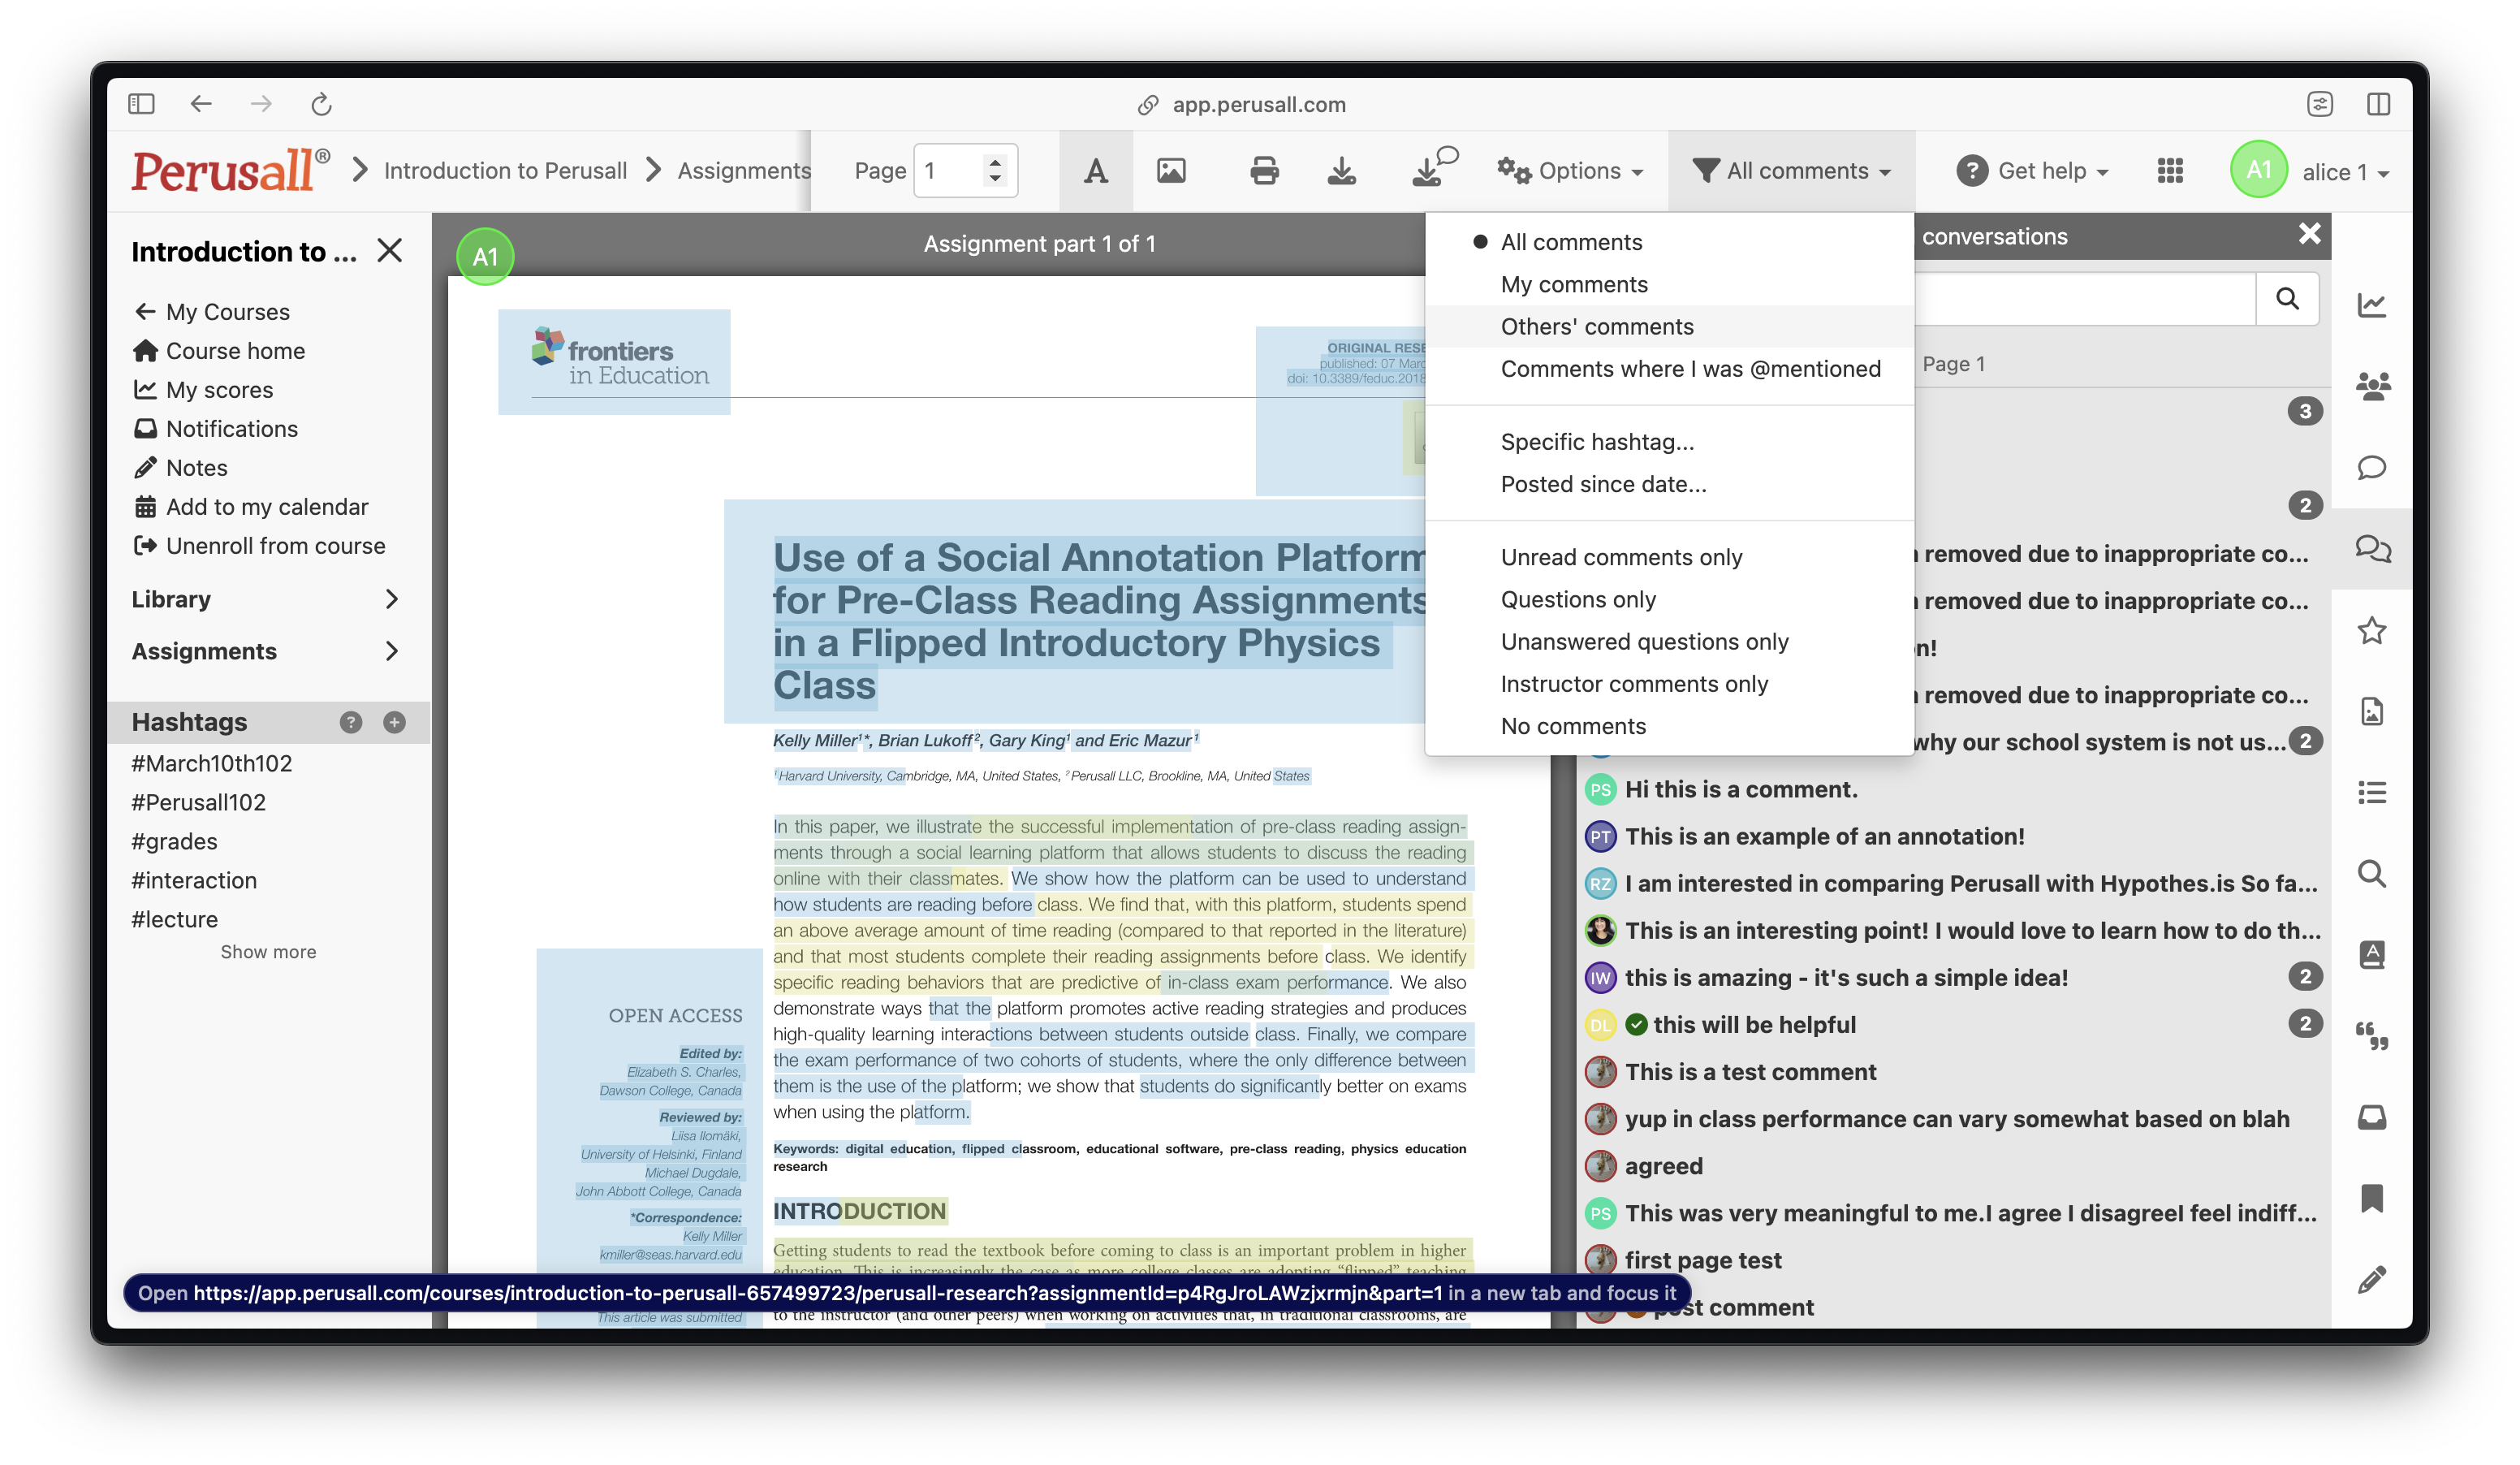2520x1465 pixels.
Task: Open starred items via star icon
Action: pyautogui.click(x=2372, y=631)
